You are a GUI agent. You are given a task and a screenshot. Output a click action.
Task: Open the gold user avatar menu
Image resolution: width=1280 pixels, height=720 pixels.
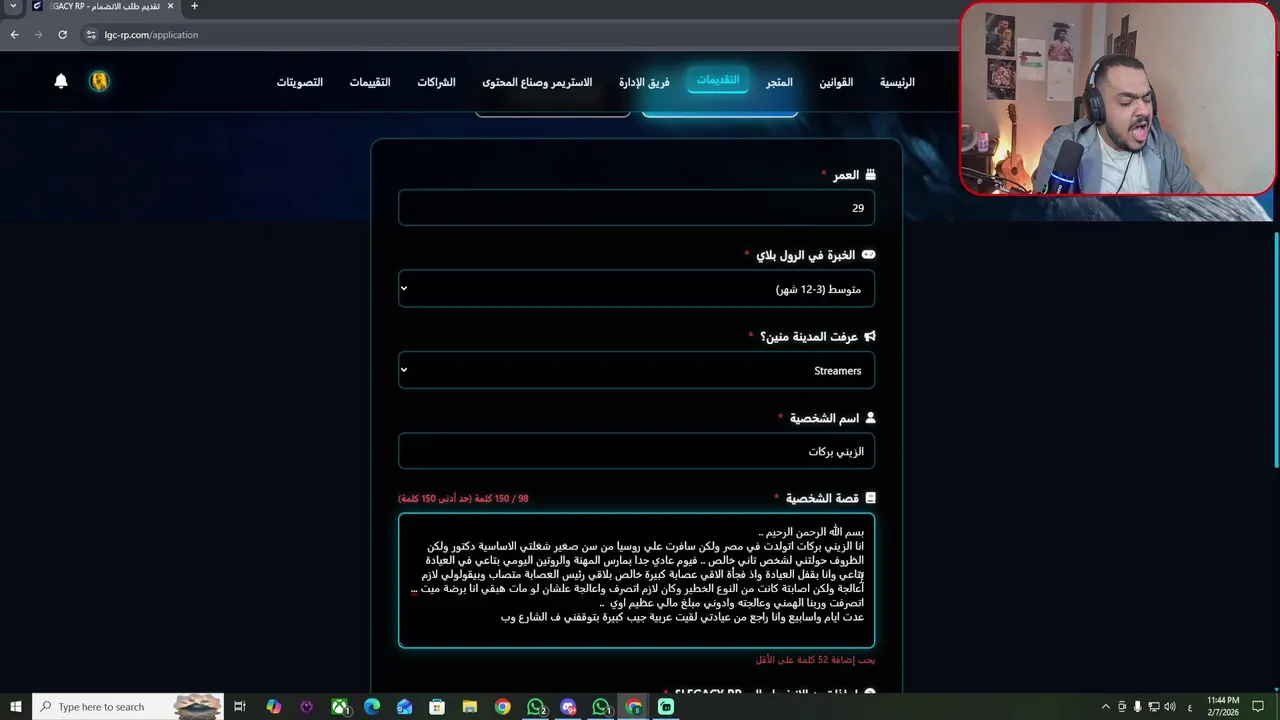pyautogui.click(x=99, y=81)
